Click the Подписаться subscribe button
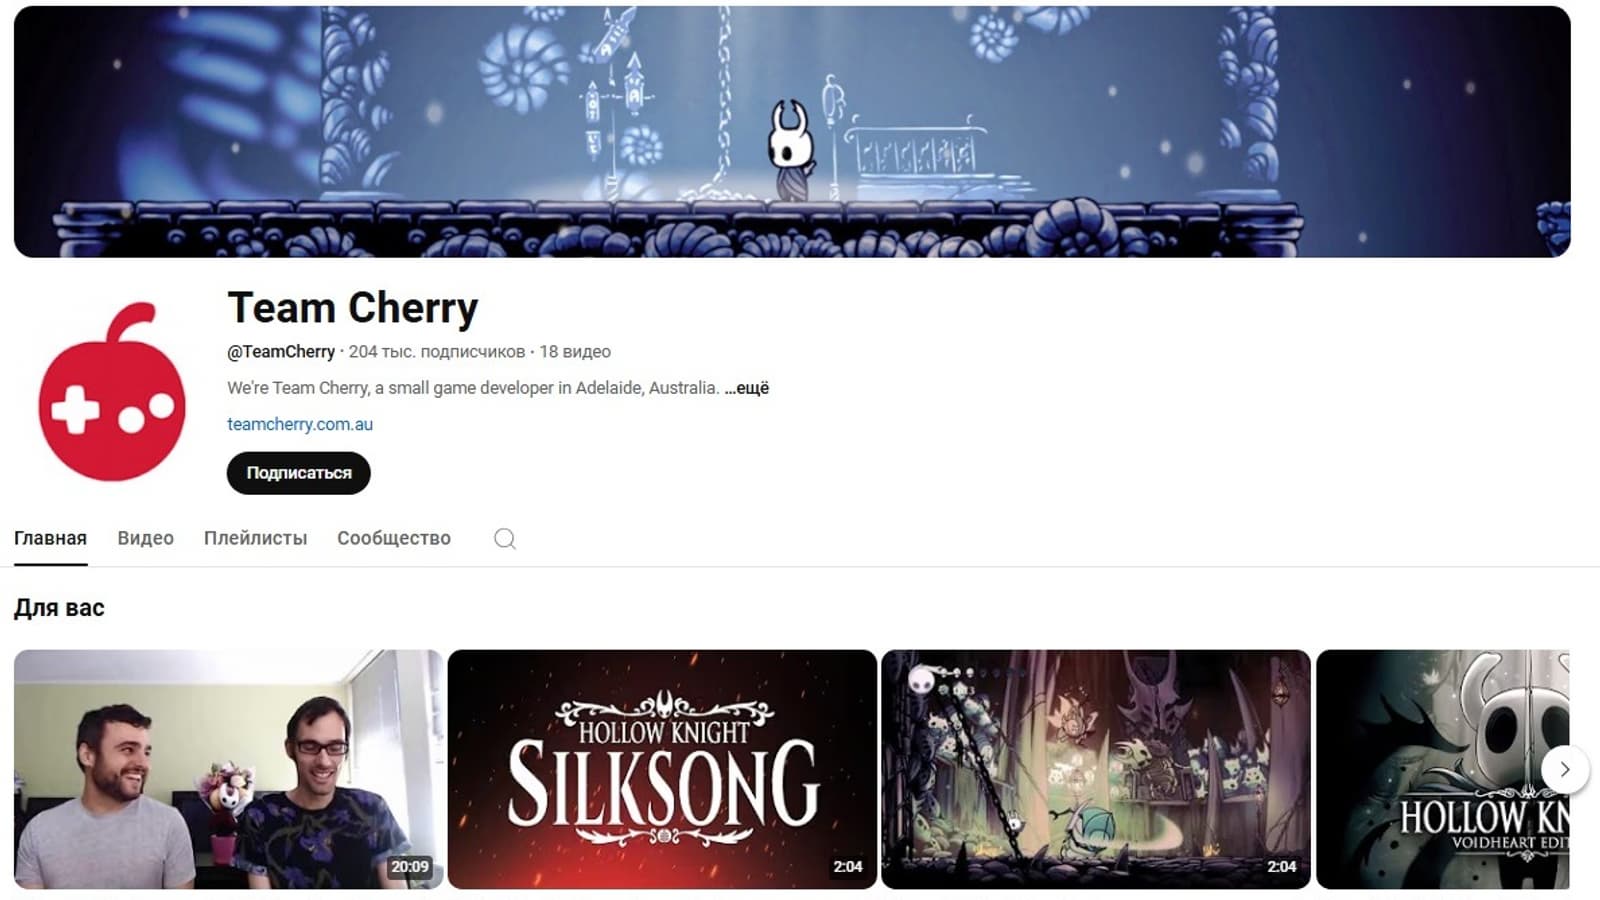Viewport: 1600px width, 900px height. (x=299, y=473)
